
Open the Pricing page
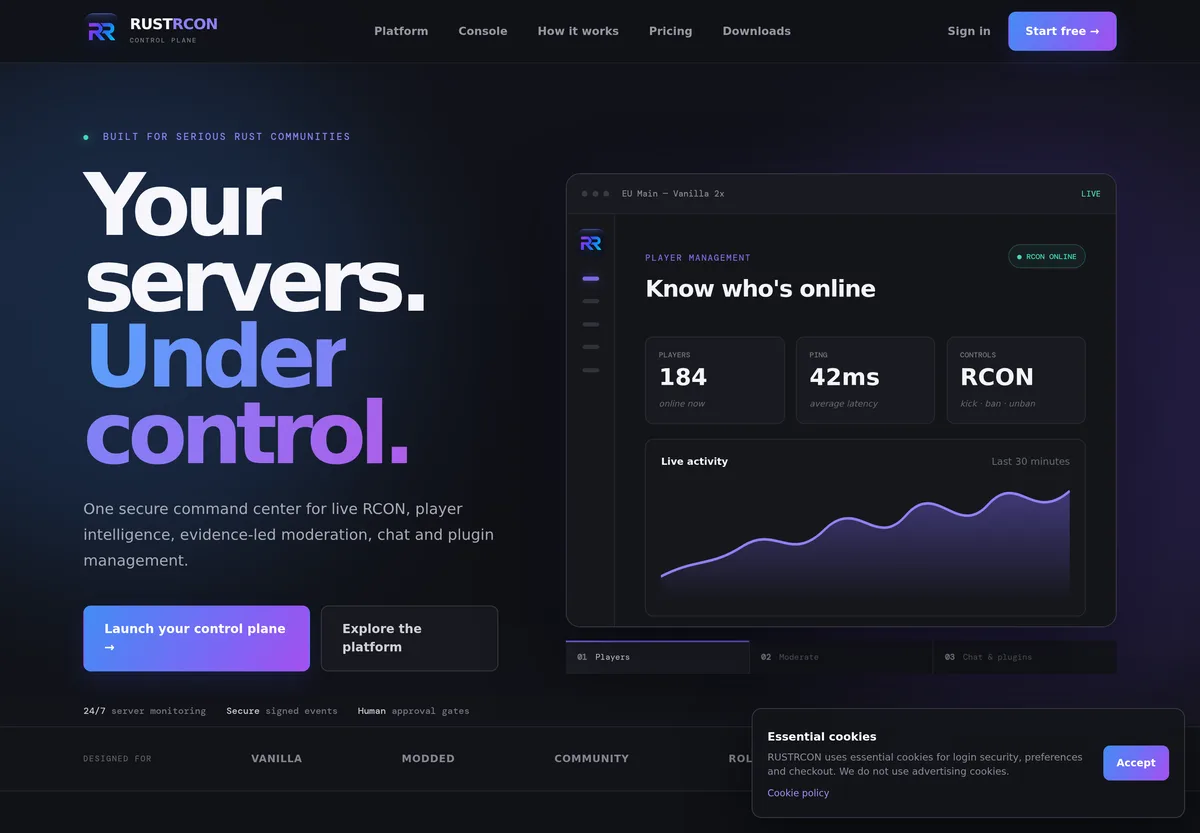pos(670,31)
